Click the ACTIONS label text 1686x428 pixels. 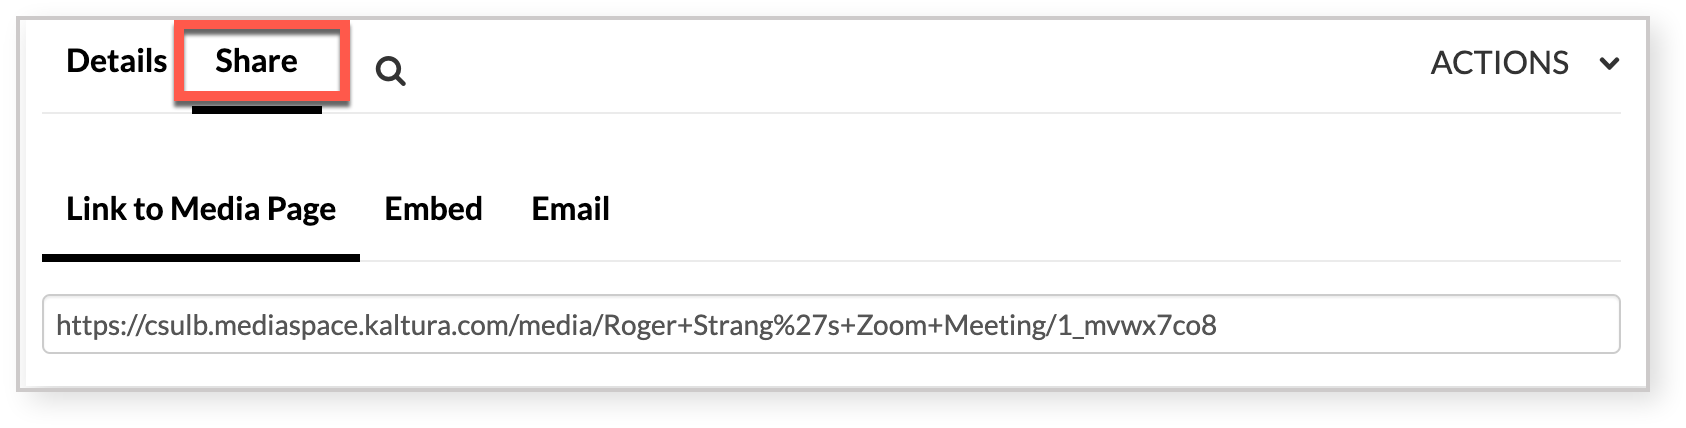(1499, 63)
